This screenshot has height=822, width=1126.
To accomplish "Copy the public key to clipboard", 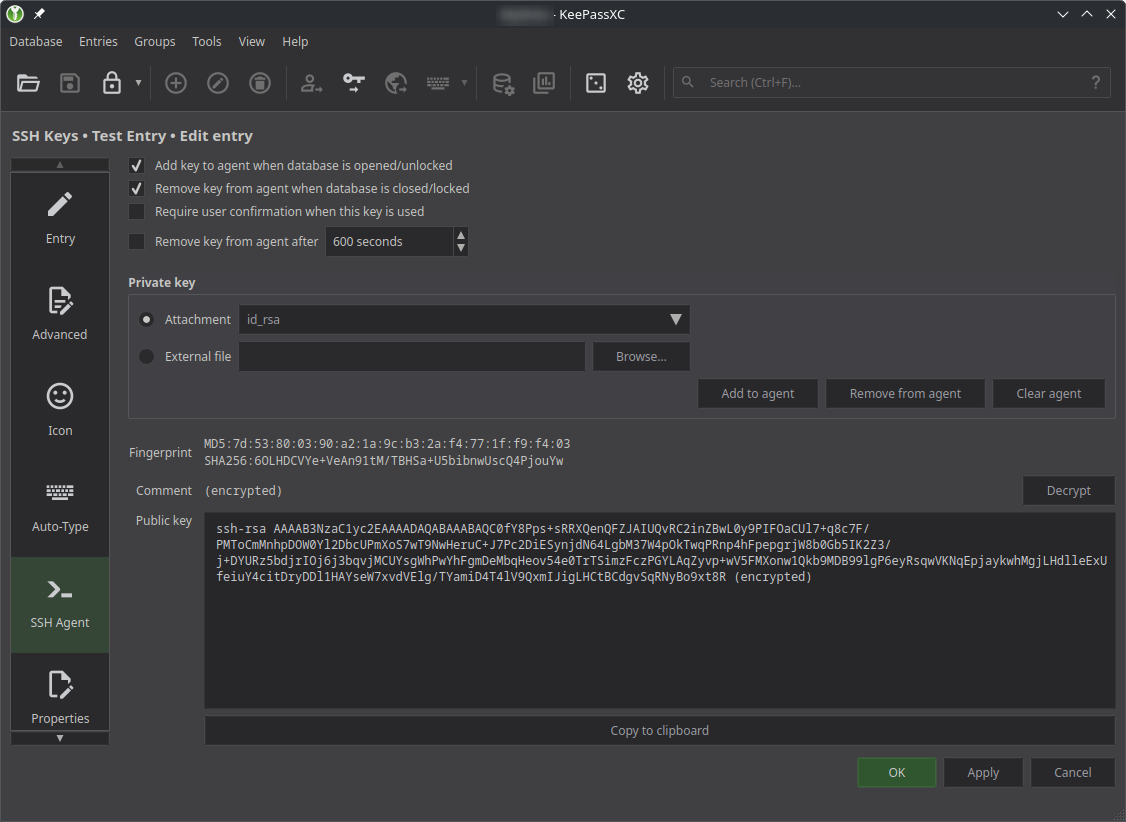I will click(659, 730).
